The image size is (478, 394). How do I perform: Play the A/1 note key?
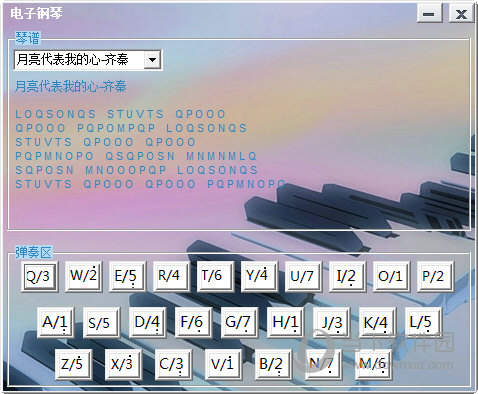[x=55, y=323]
